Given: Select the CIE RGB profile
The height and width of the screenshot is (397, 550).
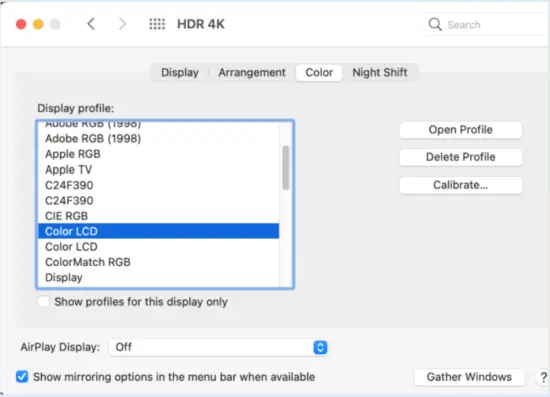Looking at the screenshot, I should (x=159, y=216).
